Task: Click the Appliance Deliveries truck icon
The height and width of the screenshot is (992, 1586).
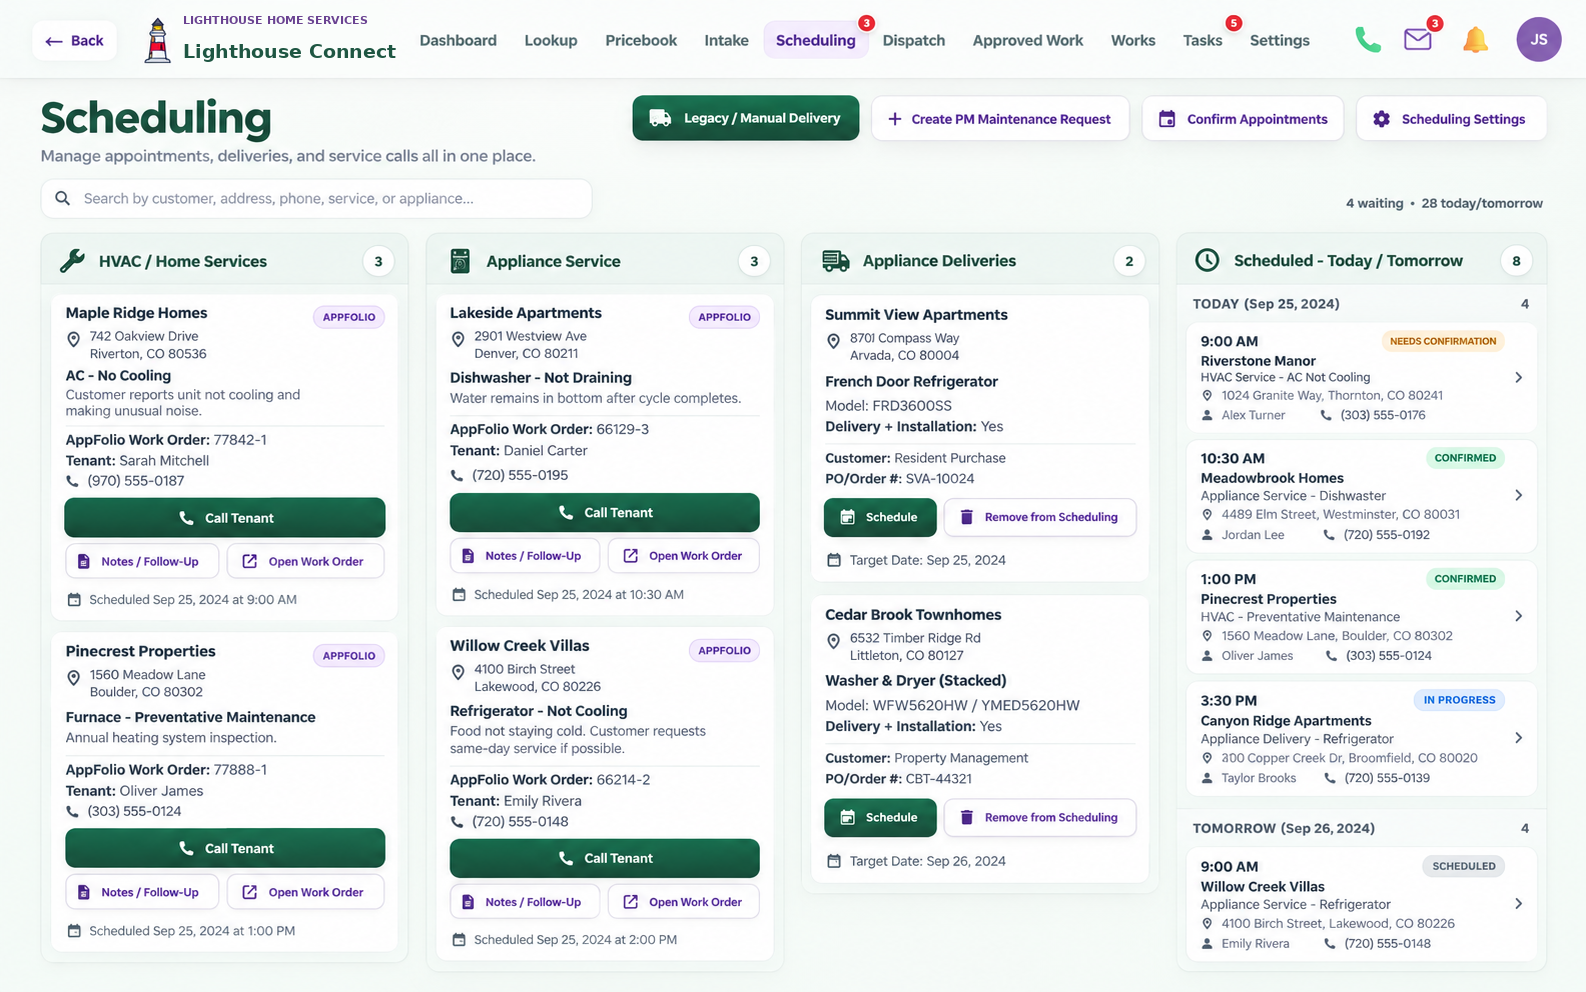Action: click(x=836, y=261)
